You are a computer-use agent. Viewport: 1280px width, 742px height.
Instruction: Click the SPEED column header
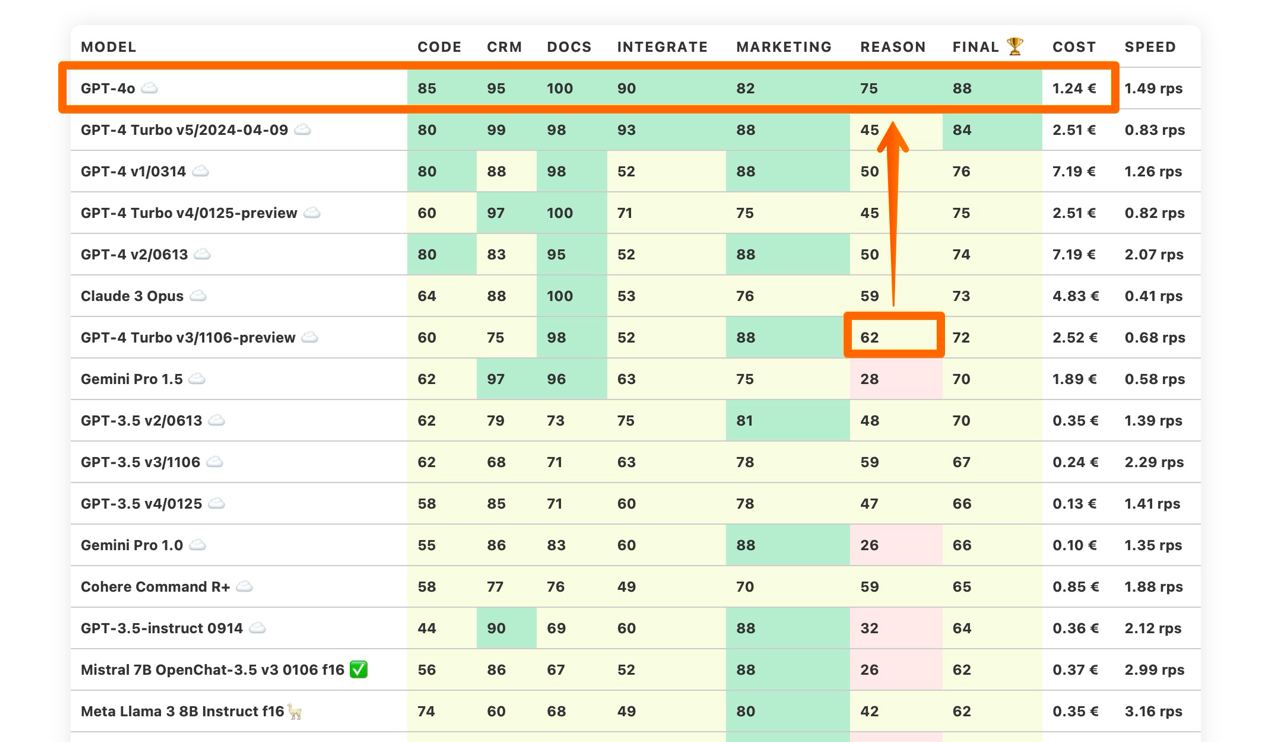(x=1150, y=47)
